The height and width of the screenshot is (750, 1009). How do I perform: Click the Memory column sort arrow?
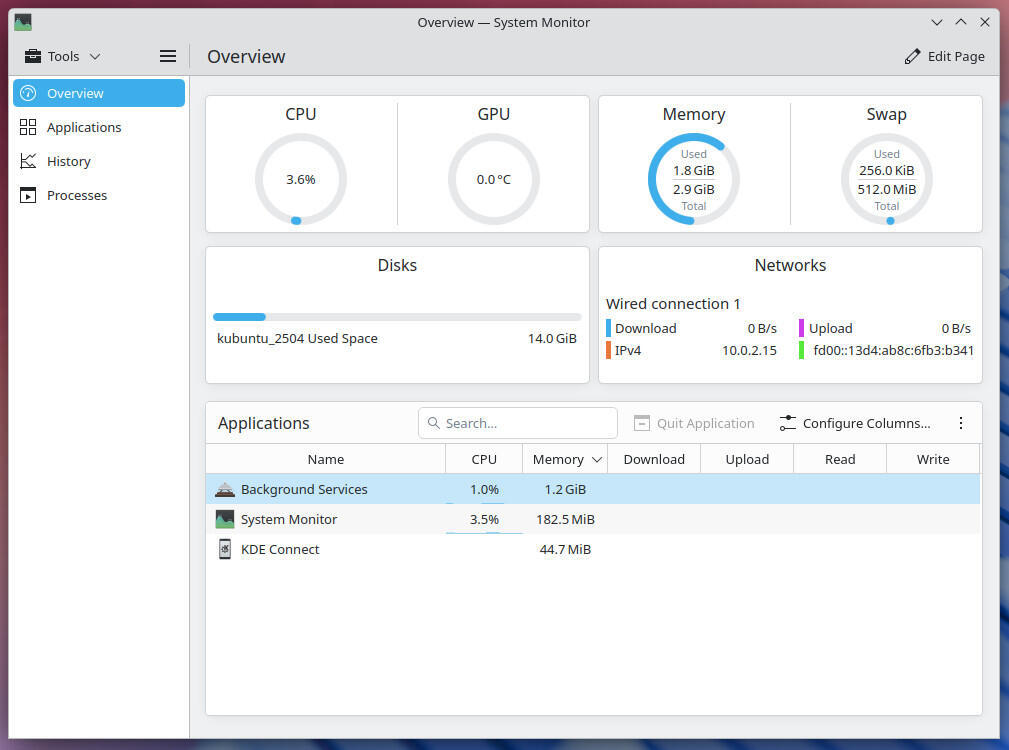tap(598, 460)
